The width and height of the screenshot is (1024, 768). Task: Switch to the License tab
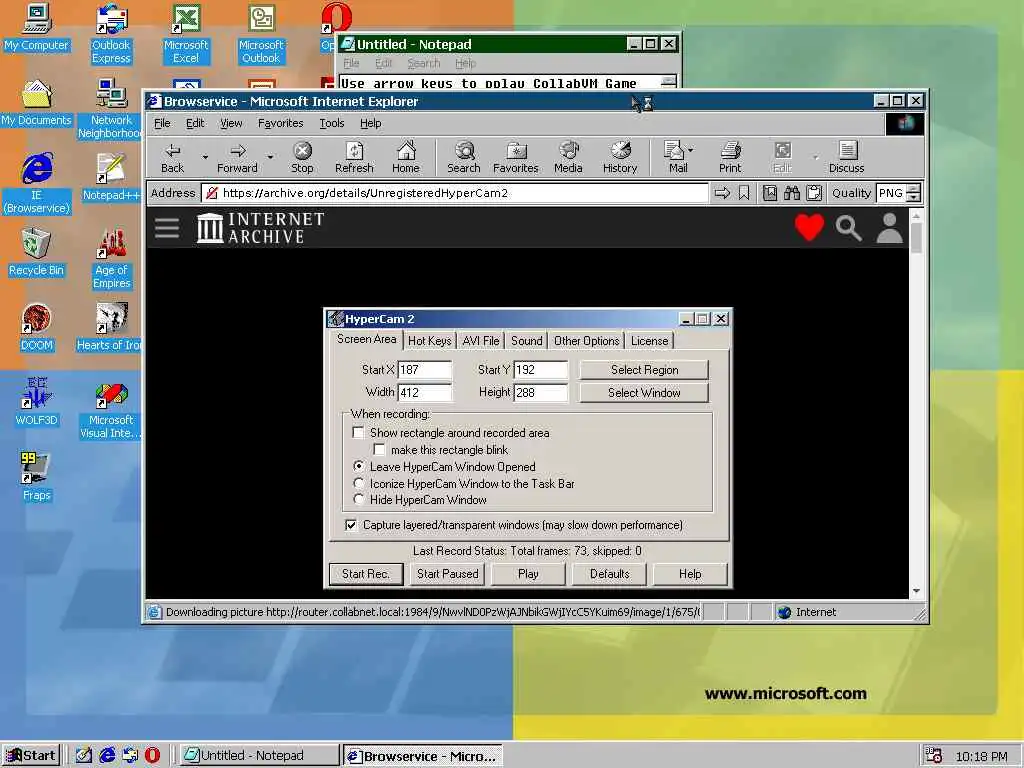(x=649, y=341)
